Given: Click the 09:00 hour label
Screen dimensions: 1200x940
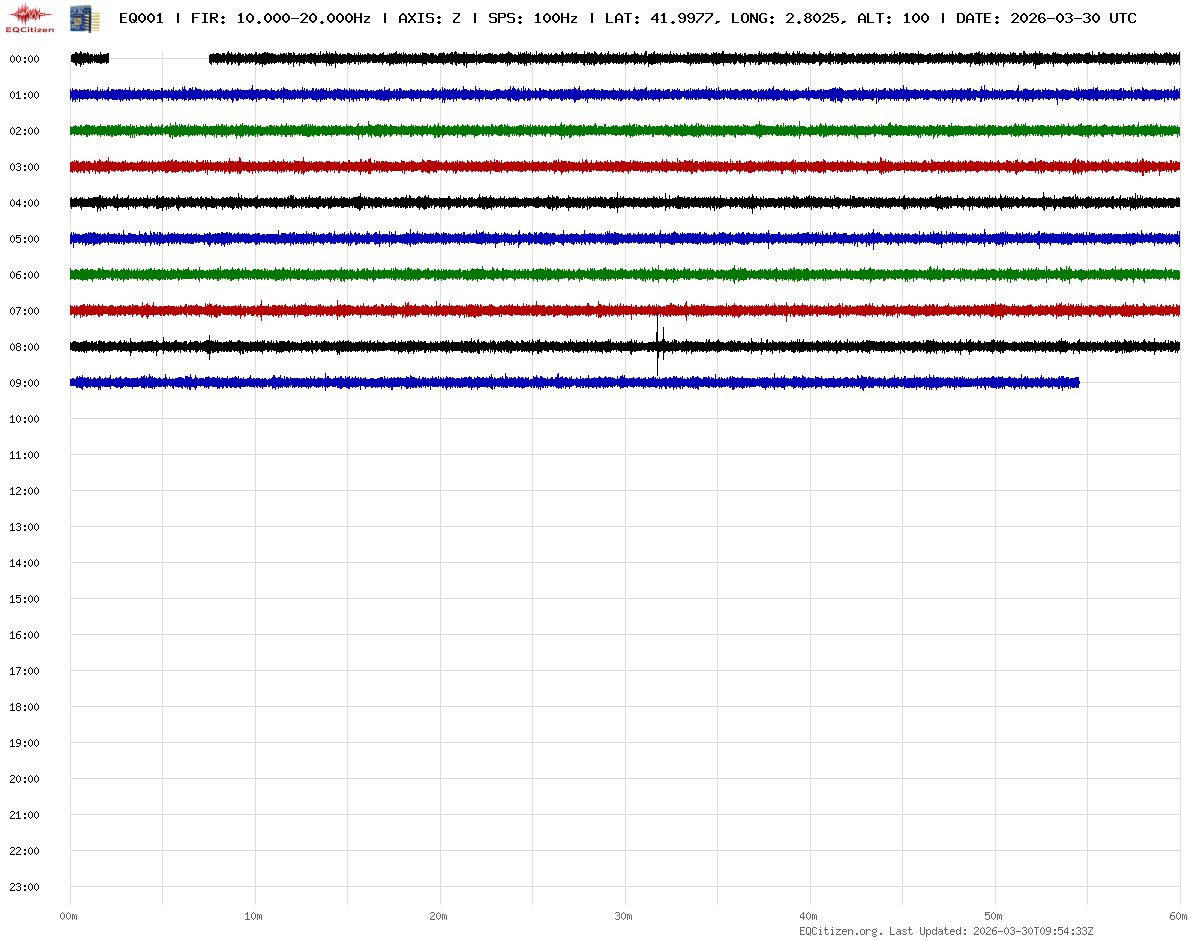Looking at the screenshot, I should tap(24, 383).
